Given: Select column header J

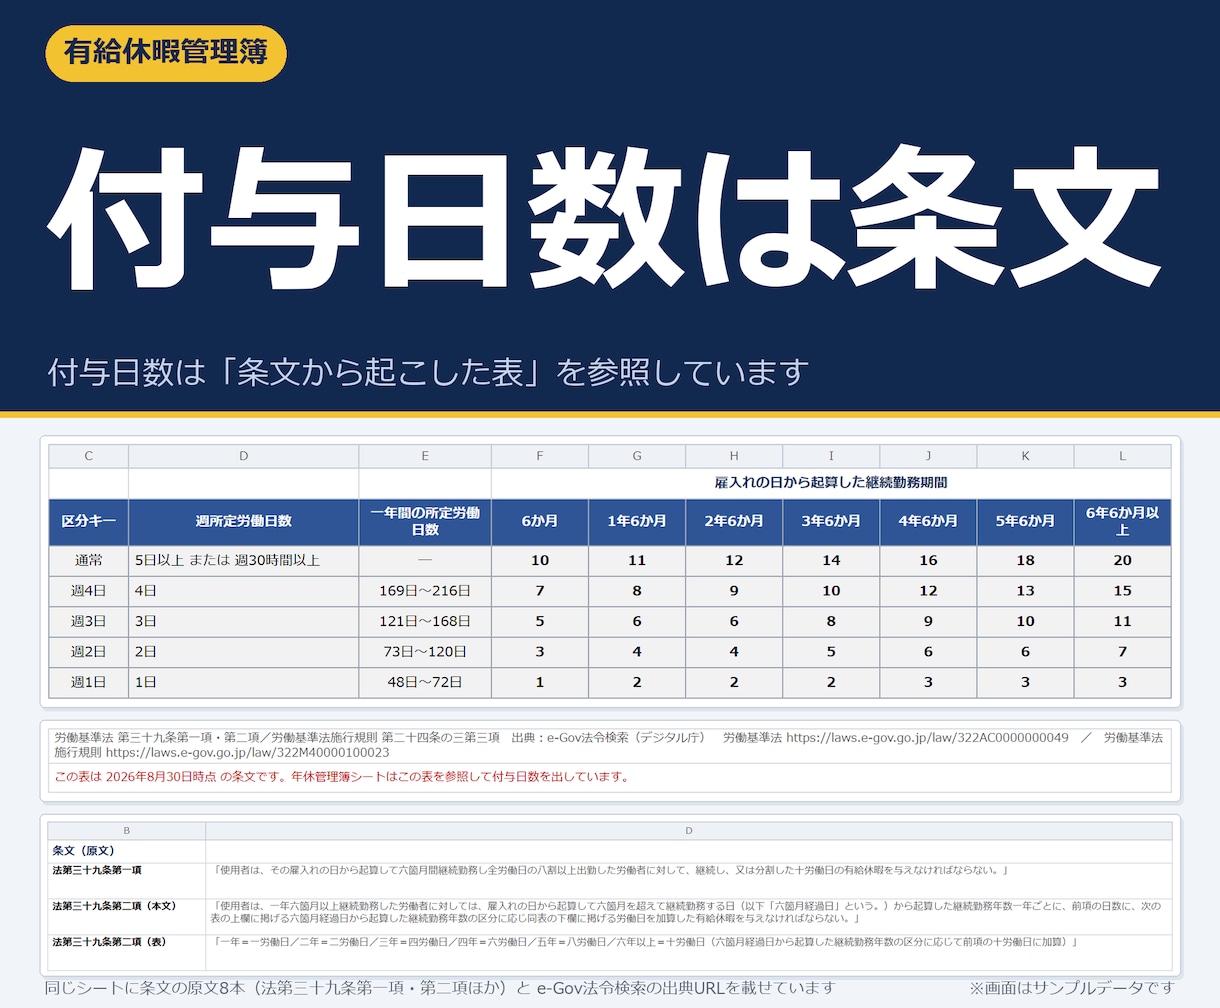Looking at the screenshot, I should pyautogui.click(x=928, y=456).
